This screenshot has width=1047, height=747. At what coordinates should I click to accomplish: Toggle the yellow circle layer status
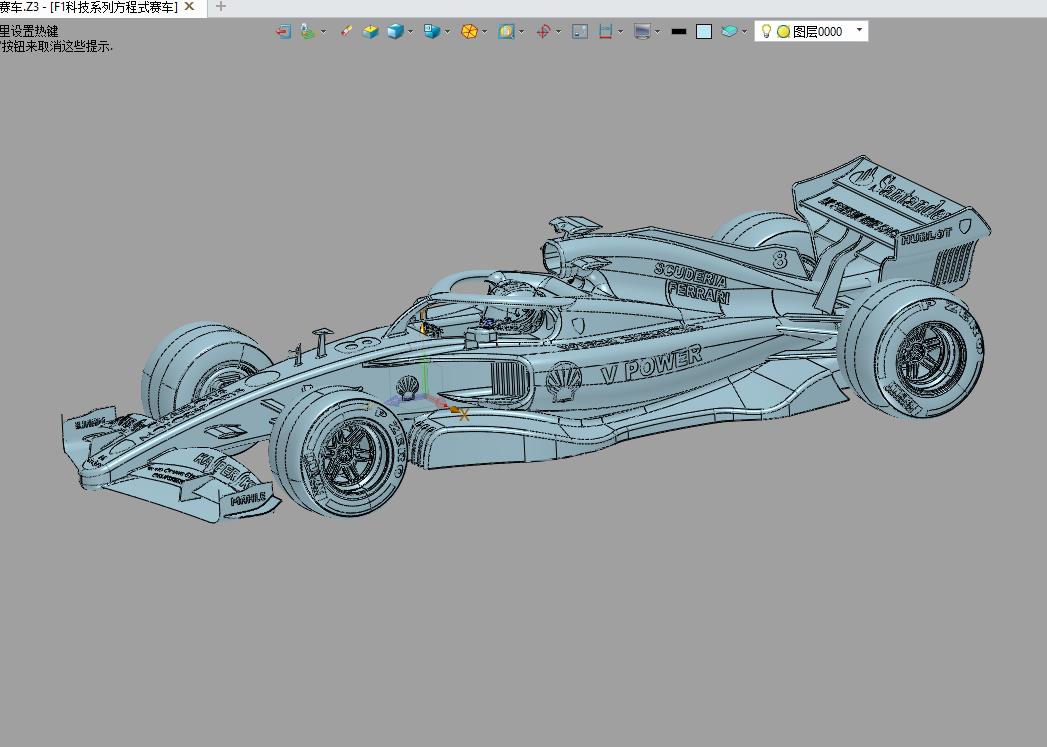point(783,32)
